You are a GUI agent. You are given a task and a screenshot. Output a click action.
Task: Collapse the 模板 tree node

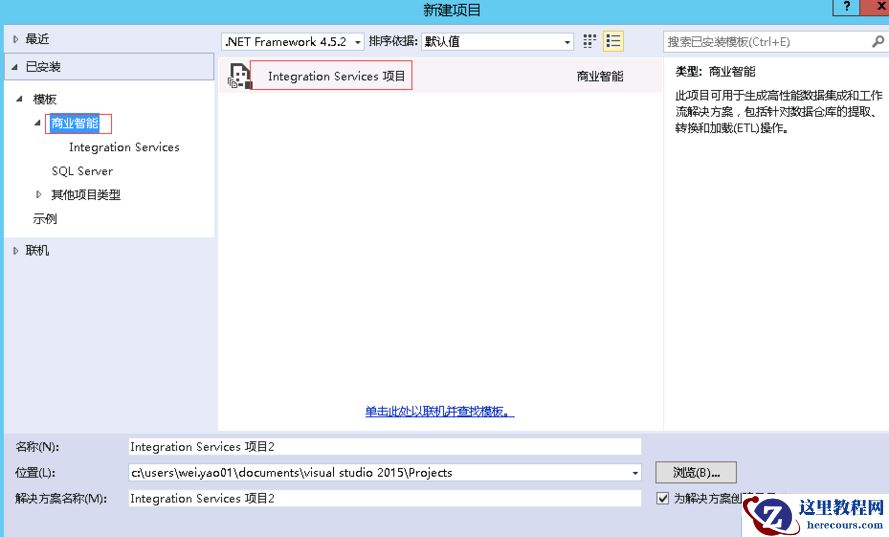(20, 99)
